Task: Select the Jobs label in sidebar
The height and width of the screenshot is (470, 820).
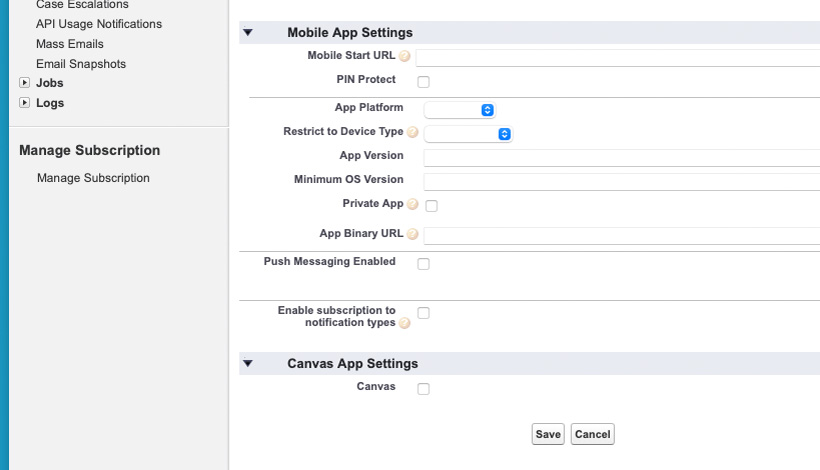Action: coord(50,83)
